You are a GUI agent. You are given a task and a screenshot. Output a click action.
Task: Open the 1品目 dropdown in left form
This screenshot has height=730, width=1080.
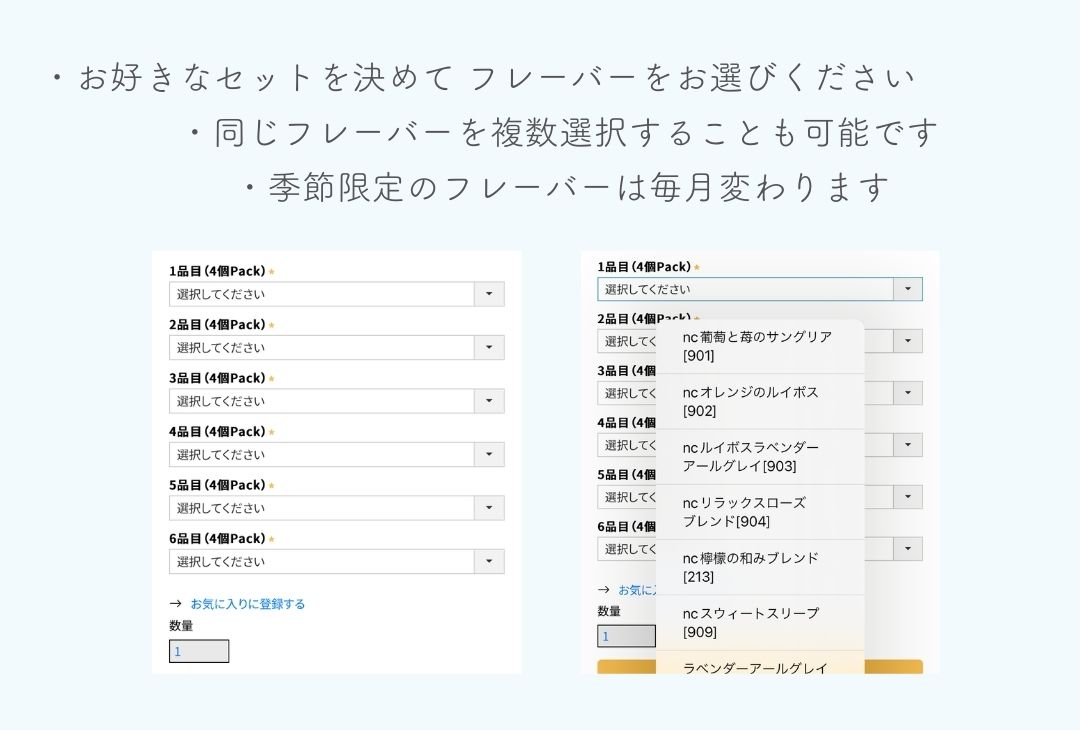[336, 294]
